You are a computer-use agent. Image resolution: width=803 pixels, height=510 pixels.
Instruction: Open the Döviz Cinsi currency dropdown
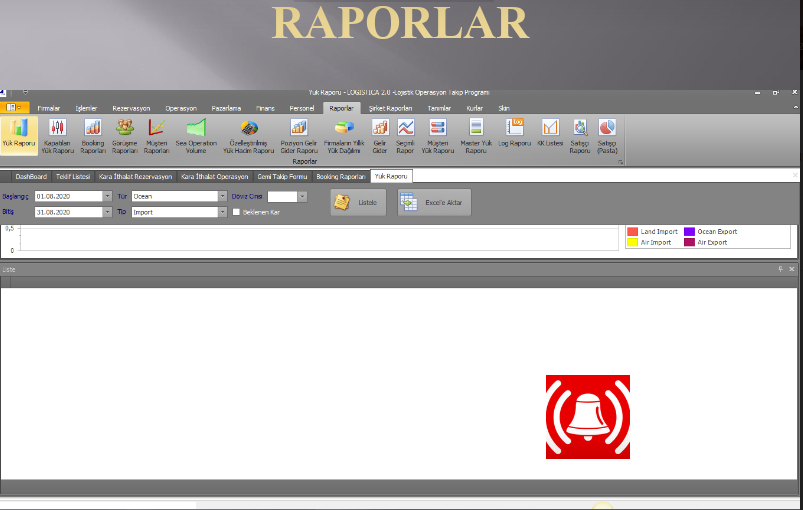(302, 197)
